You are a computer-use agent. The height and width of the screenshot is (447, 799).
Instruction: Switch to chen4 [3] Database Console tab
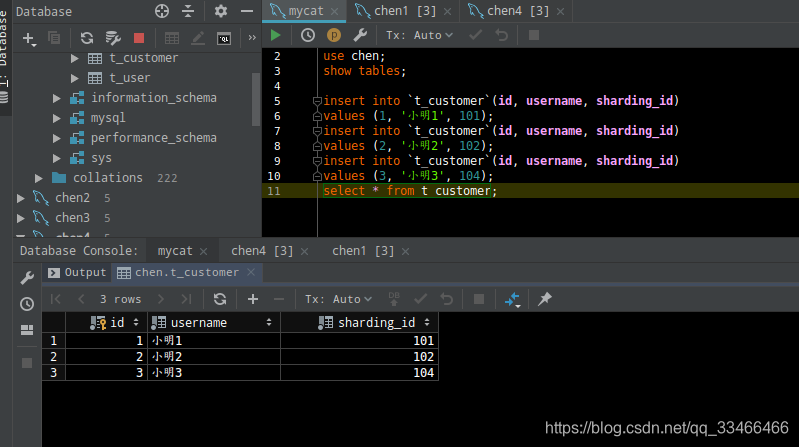[x=262, y=251]
